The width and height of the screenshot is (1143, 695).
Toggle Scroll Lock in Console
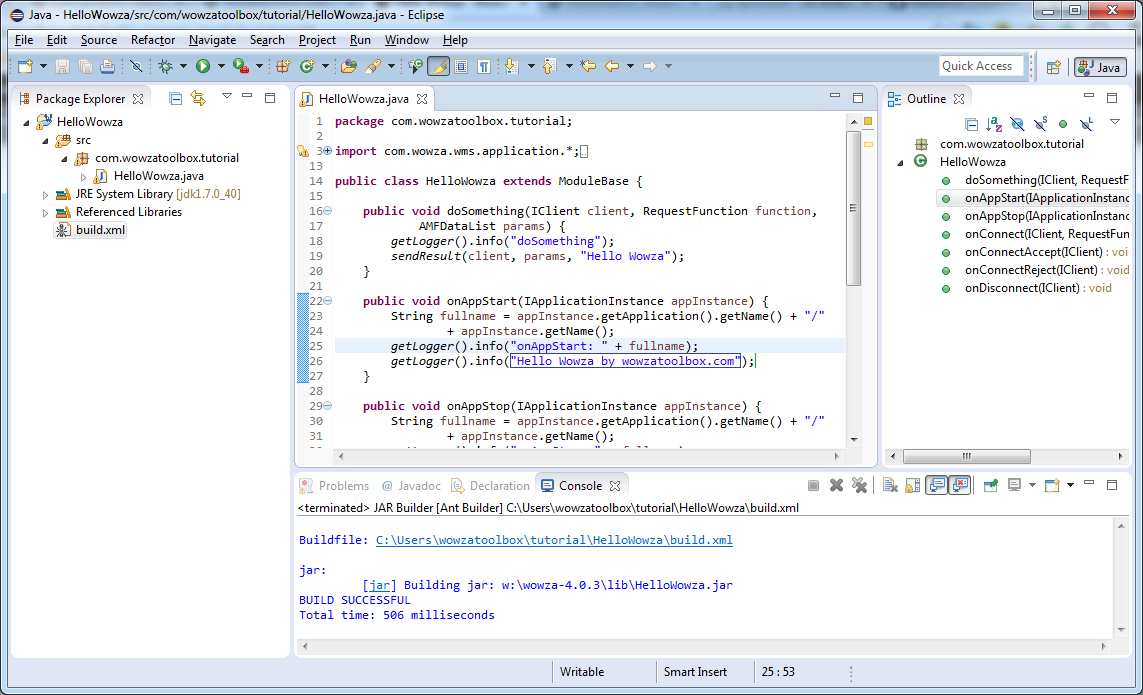pos(912,485)
